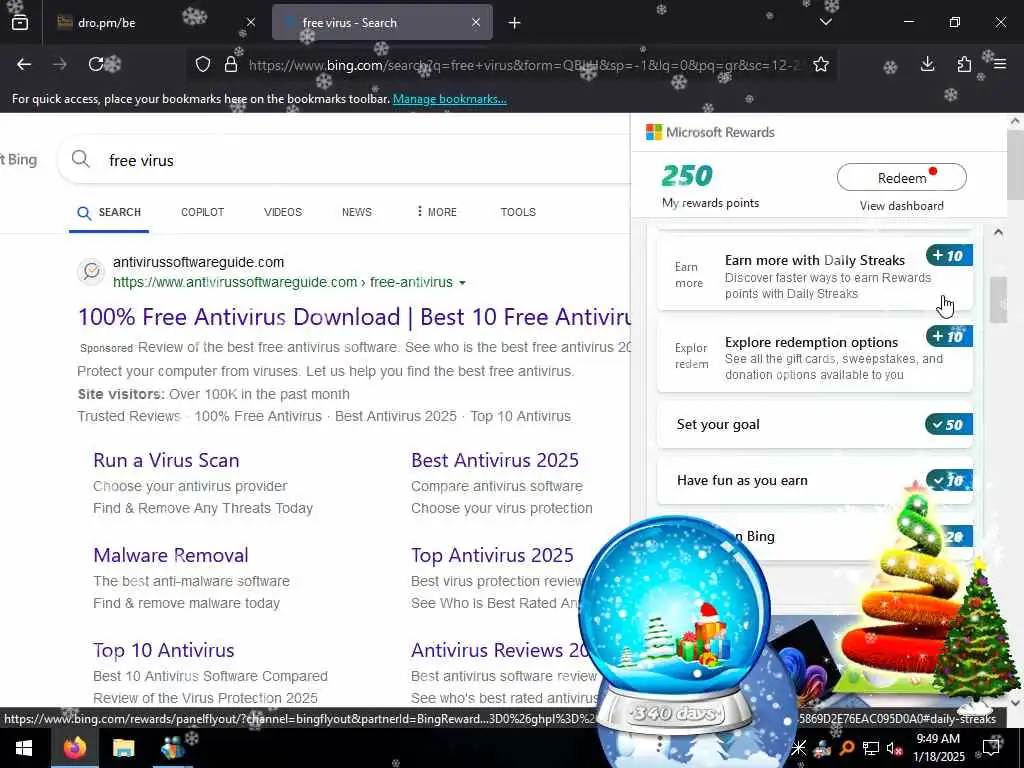Open the Run a Virus Scan sublink
Image resolution: width=1024 pixels, height=768 pixels.
coord(166,460)
